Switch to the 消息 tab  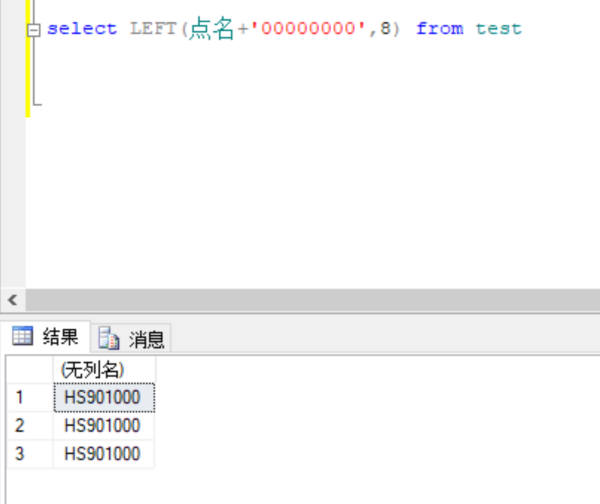coord(131,339)
